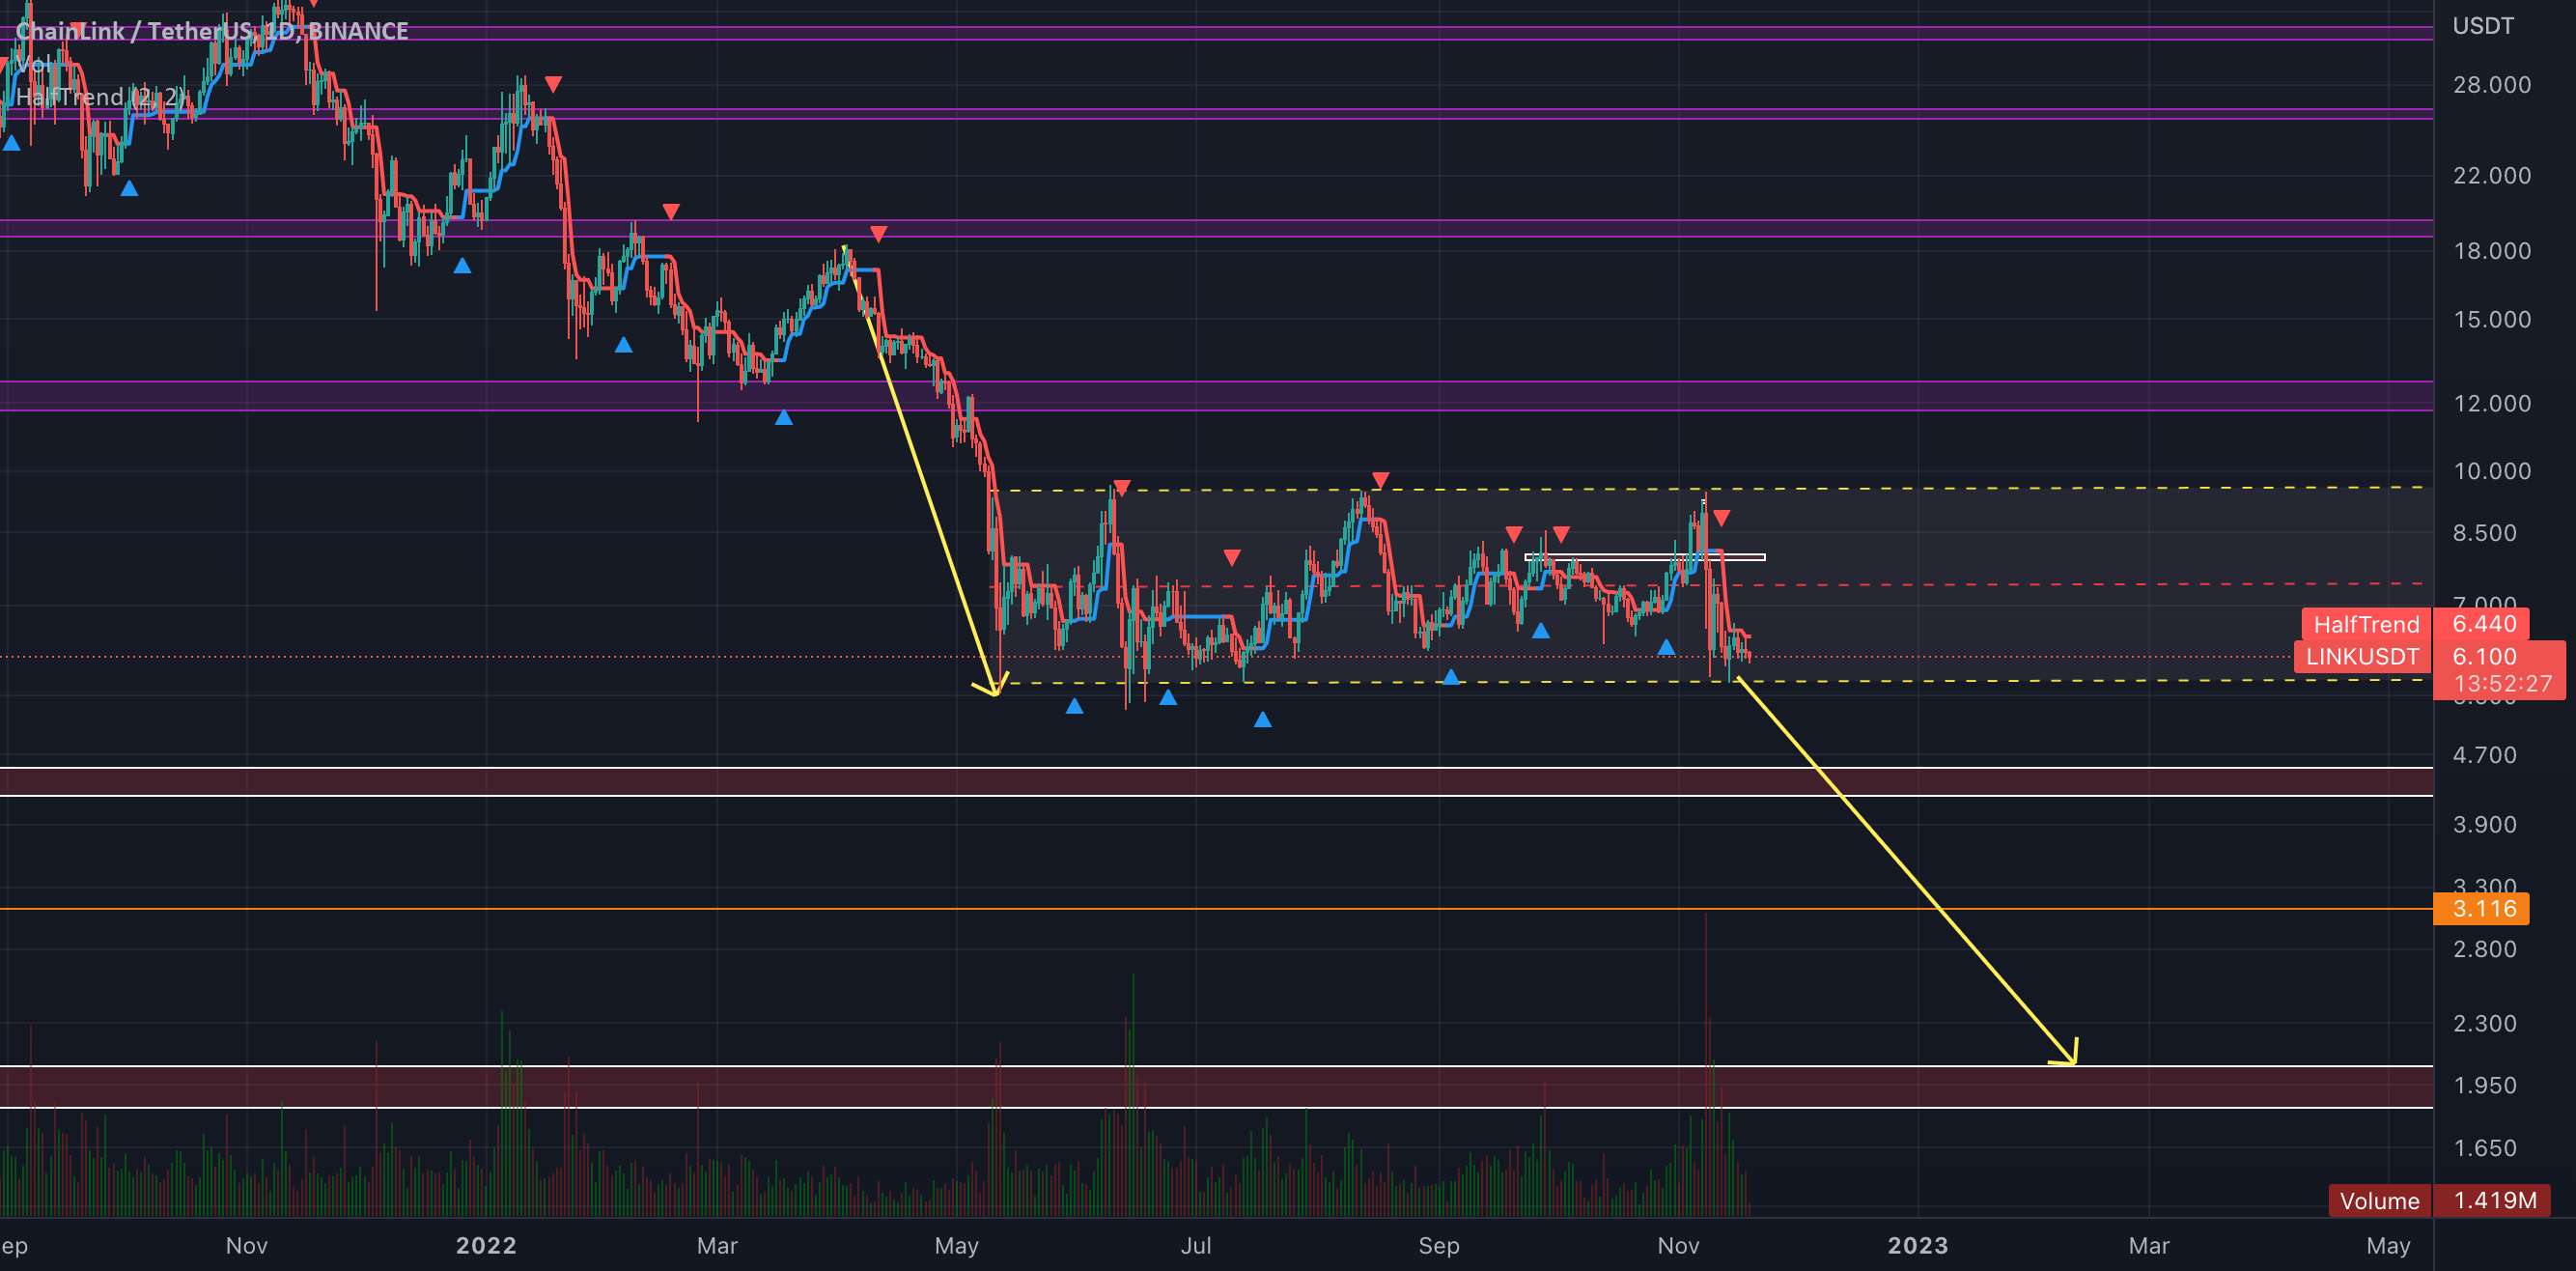Click the 12.000 price axis label
Image resolution: width=2576 pixels, height=1271 pixels.
click(x=2491, y=404)
